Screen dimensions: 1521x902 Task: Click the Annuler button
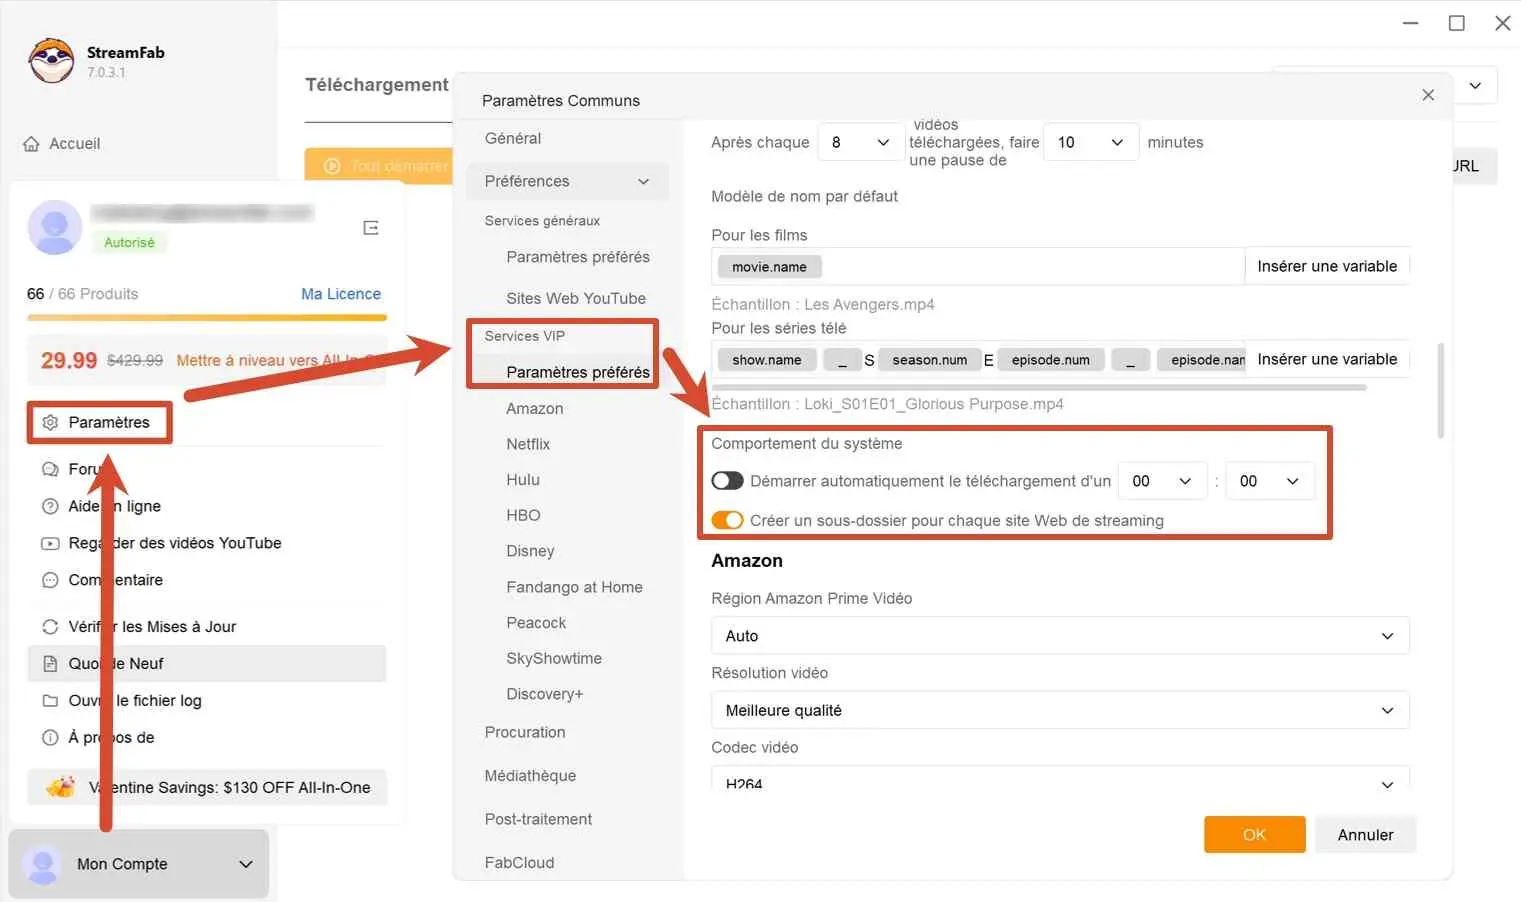pyautogui.click(x=1365, y=834)
